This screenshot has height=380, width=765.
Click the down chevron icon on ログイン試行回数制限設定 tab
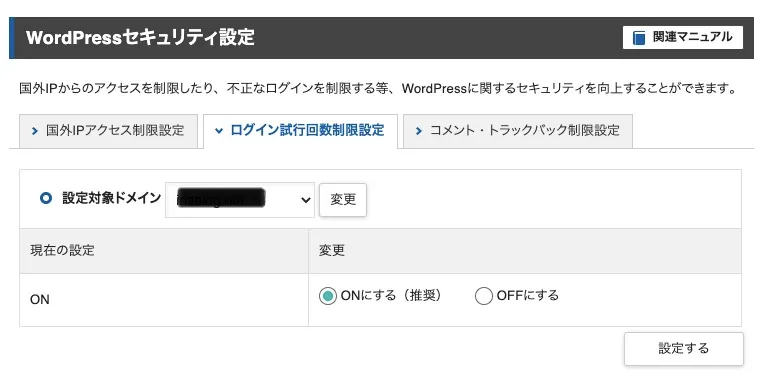pyautogui.click(x=219, y=131)
